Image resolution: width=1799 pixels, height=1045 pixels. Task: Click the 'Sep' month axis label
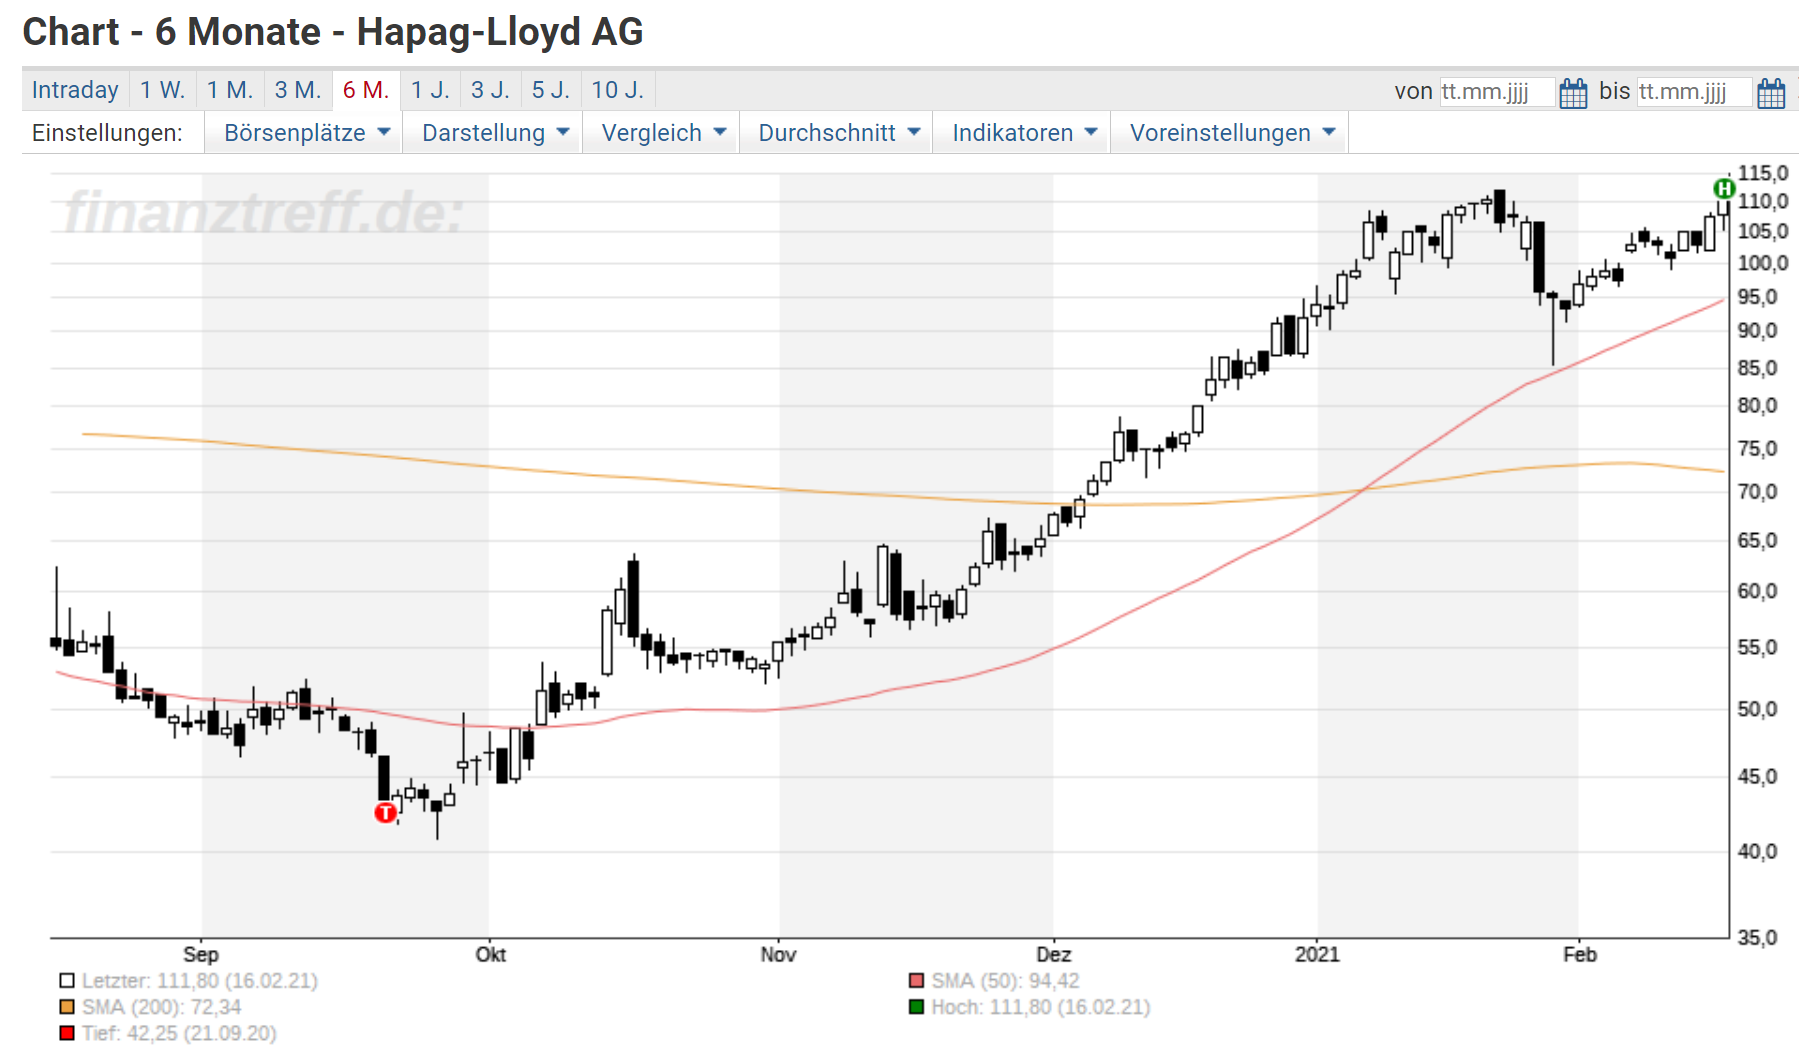click(201, 954)
